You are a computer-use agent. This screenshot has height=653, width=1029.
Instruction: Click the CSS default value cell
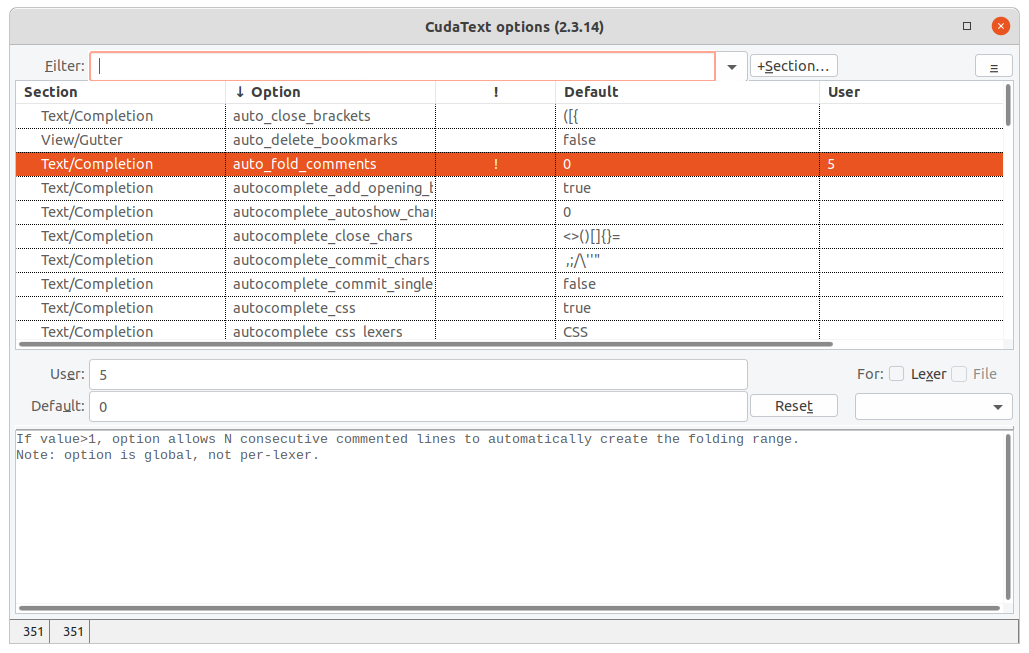(687, 331)
